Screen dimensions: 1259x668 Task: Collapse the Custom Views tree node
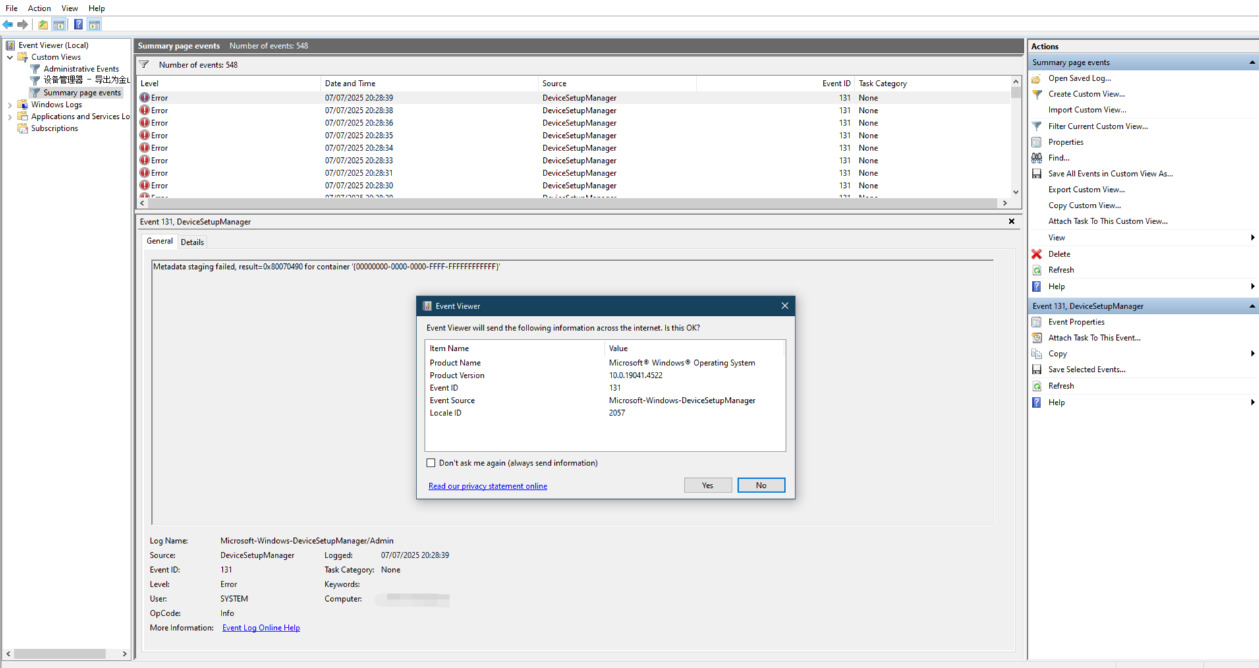click(x=10, y=57)
